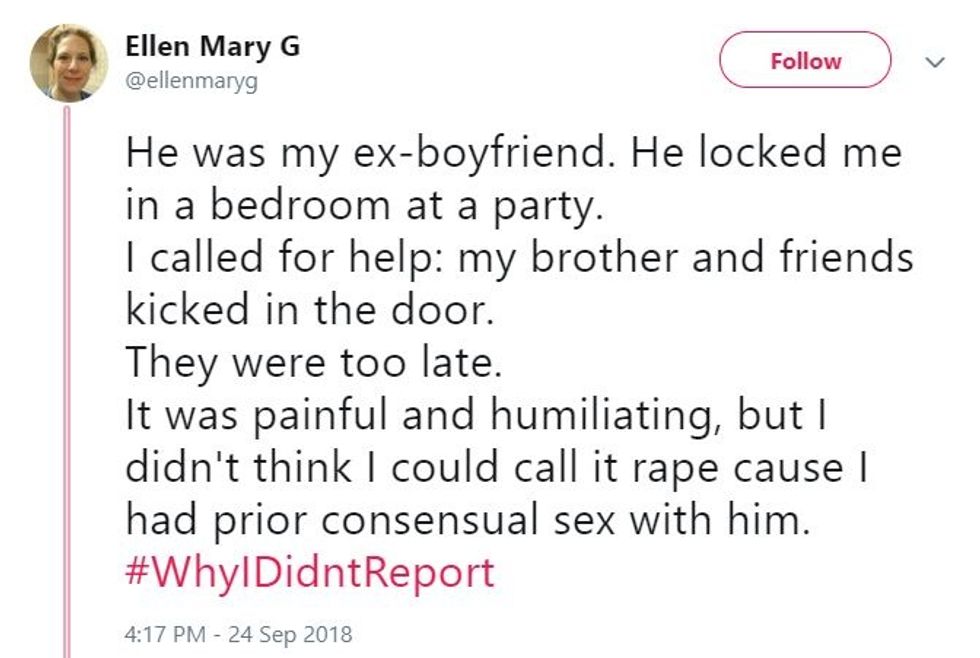Open the #WhyIDidntReport hashtag
Screen dimensions: 980x658
(x=310, y=573)
